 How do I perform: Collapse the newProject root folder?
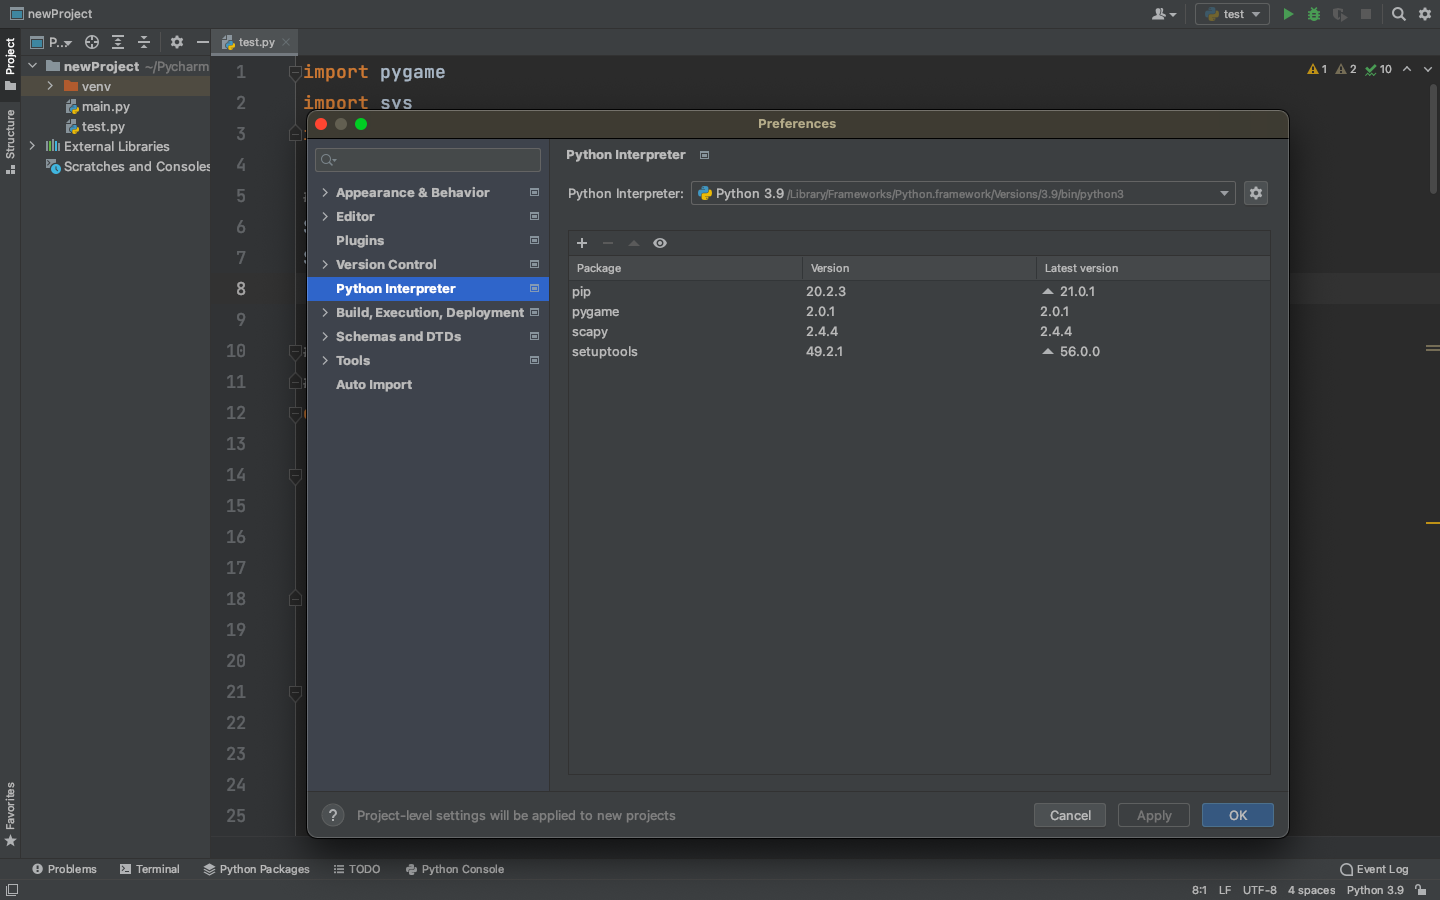33,66
